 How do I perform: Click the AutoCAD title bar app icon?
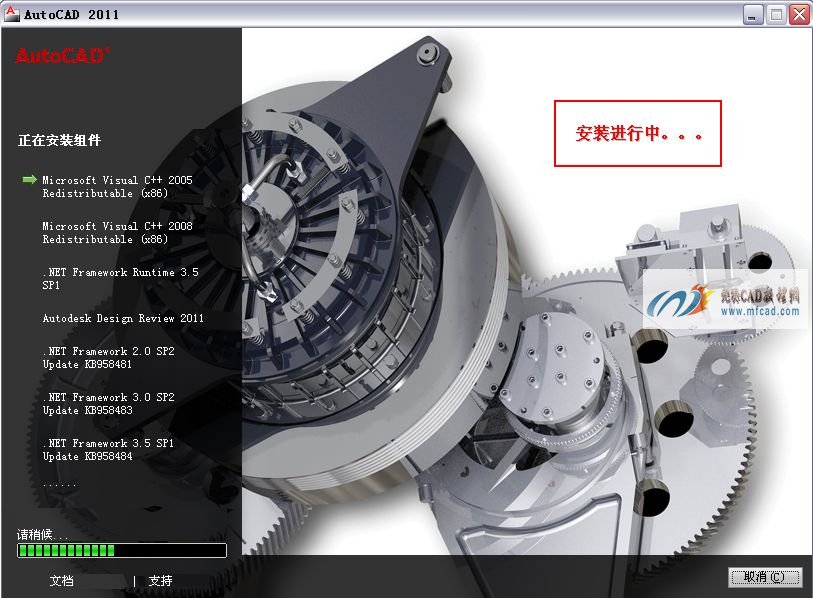click(11, 13)
